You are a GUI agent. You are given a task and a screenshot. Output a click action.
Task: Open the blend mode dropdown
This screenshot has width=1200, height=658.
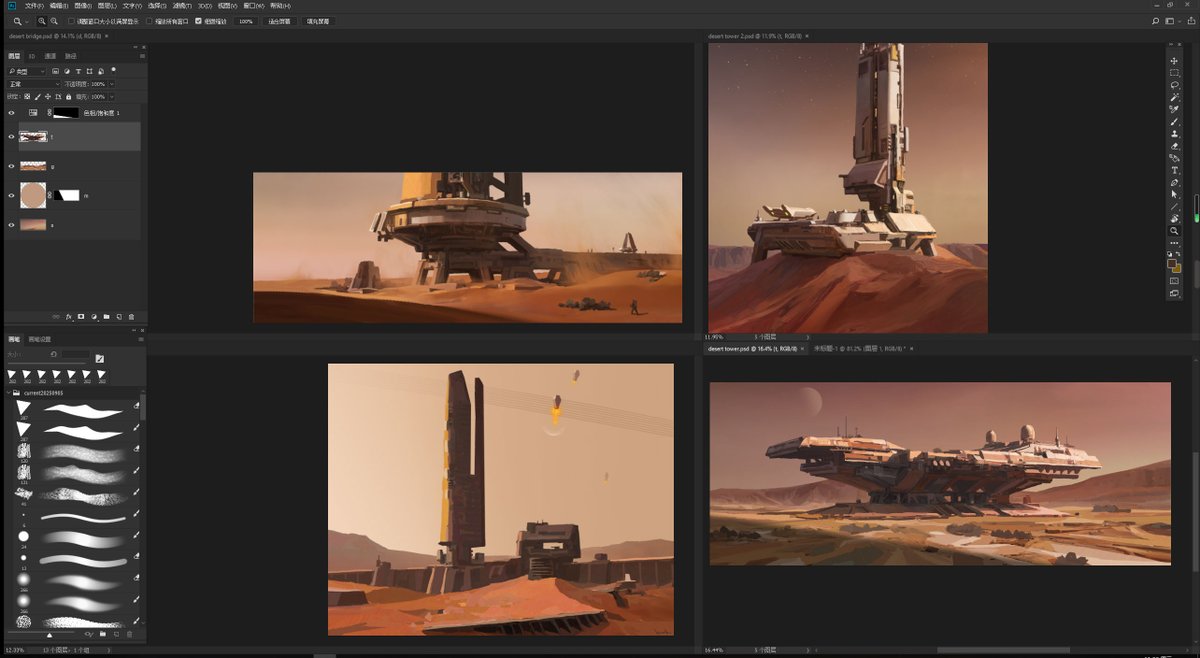click(33, 84)
